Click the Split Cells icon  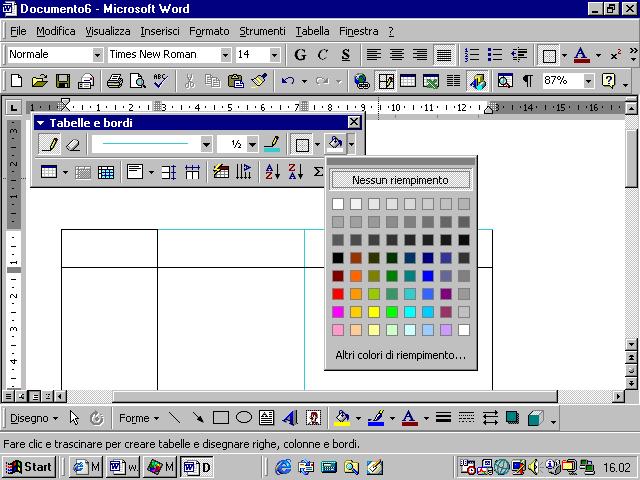106,172
